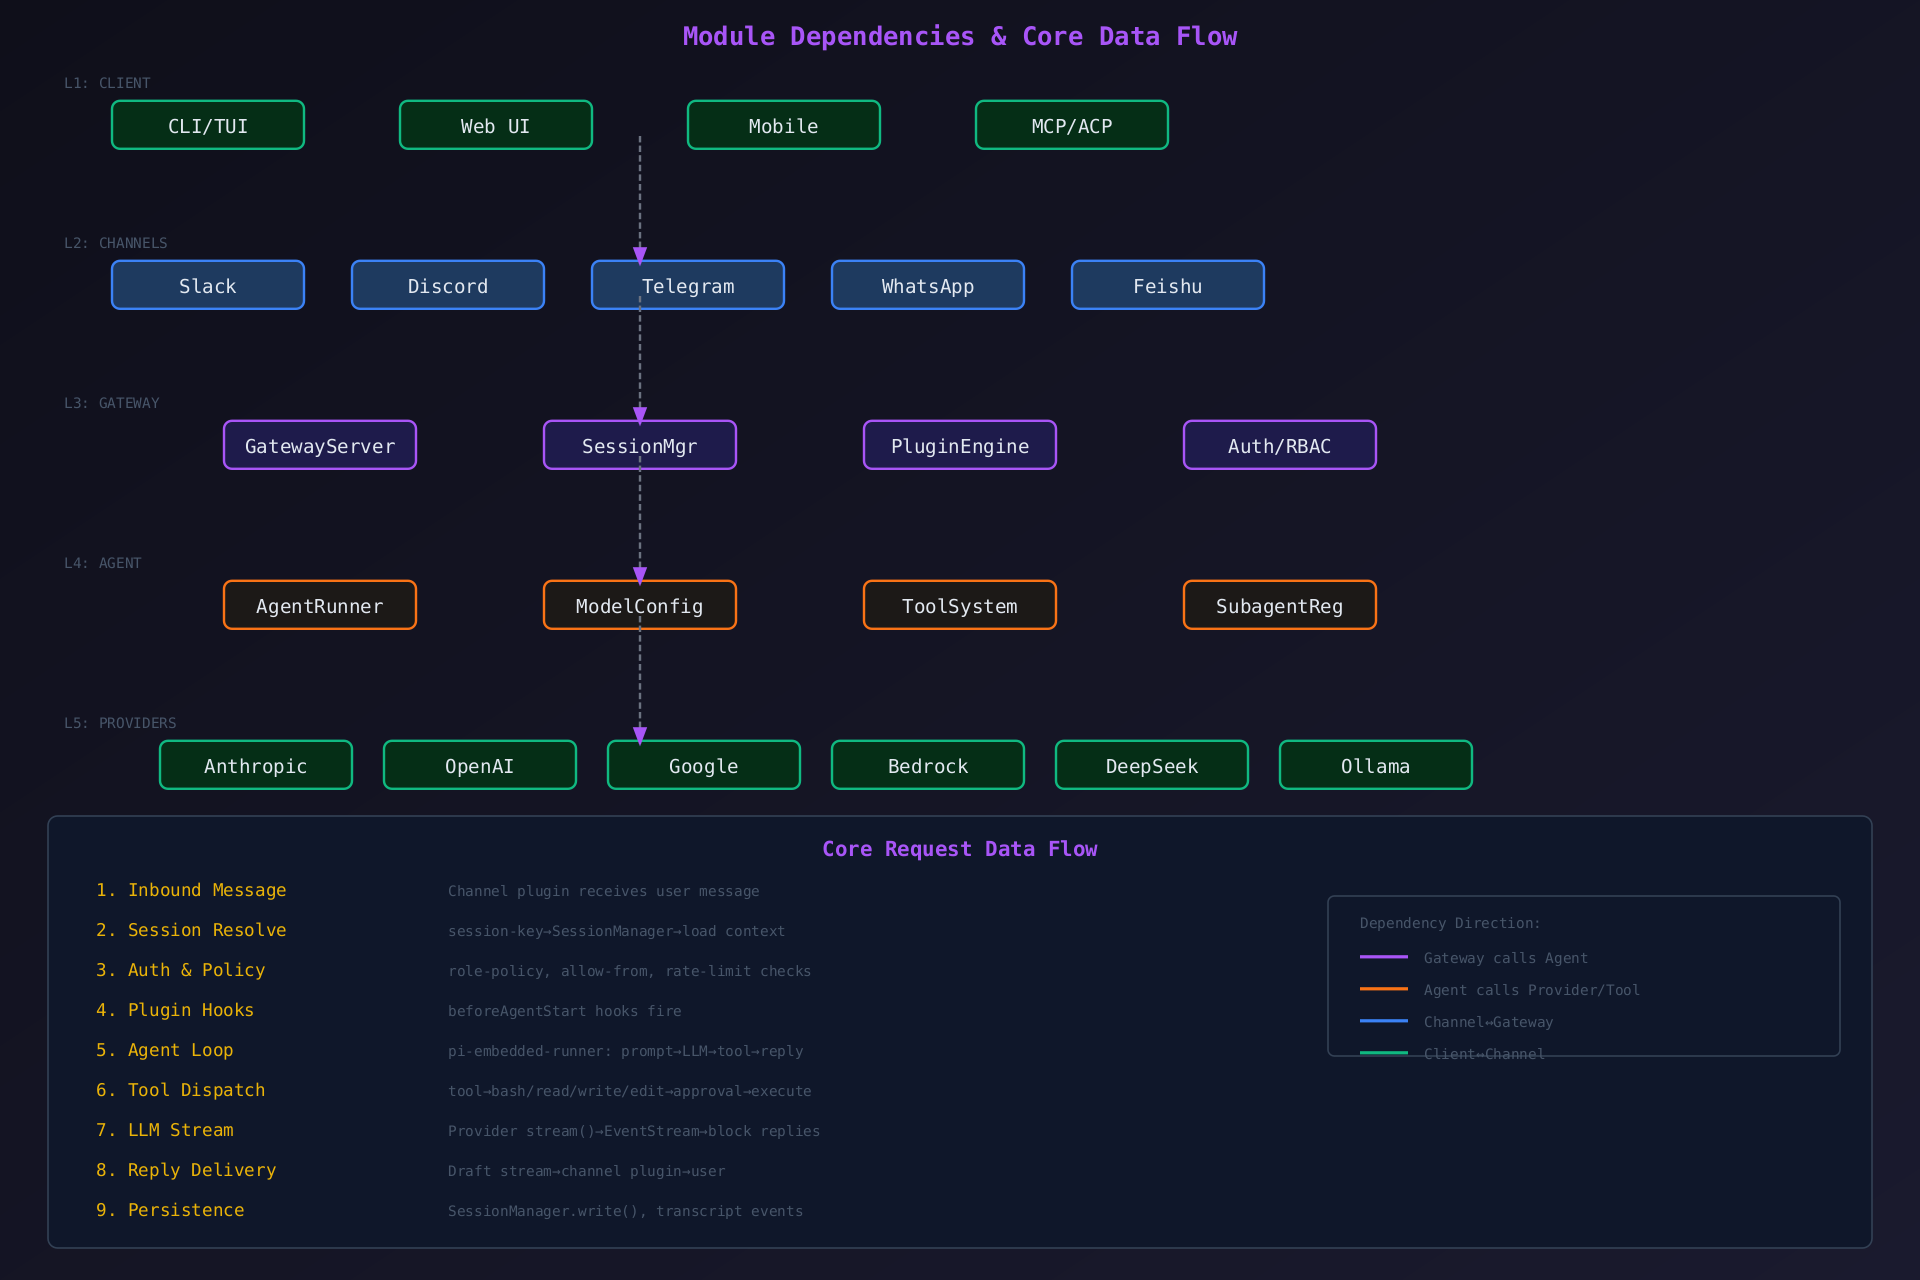Screen dimensions: 1920x1280
Task: Select the SubagentReg node
Action: [1280, 605]
